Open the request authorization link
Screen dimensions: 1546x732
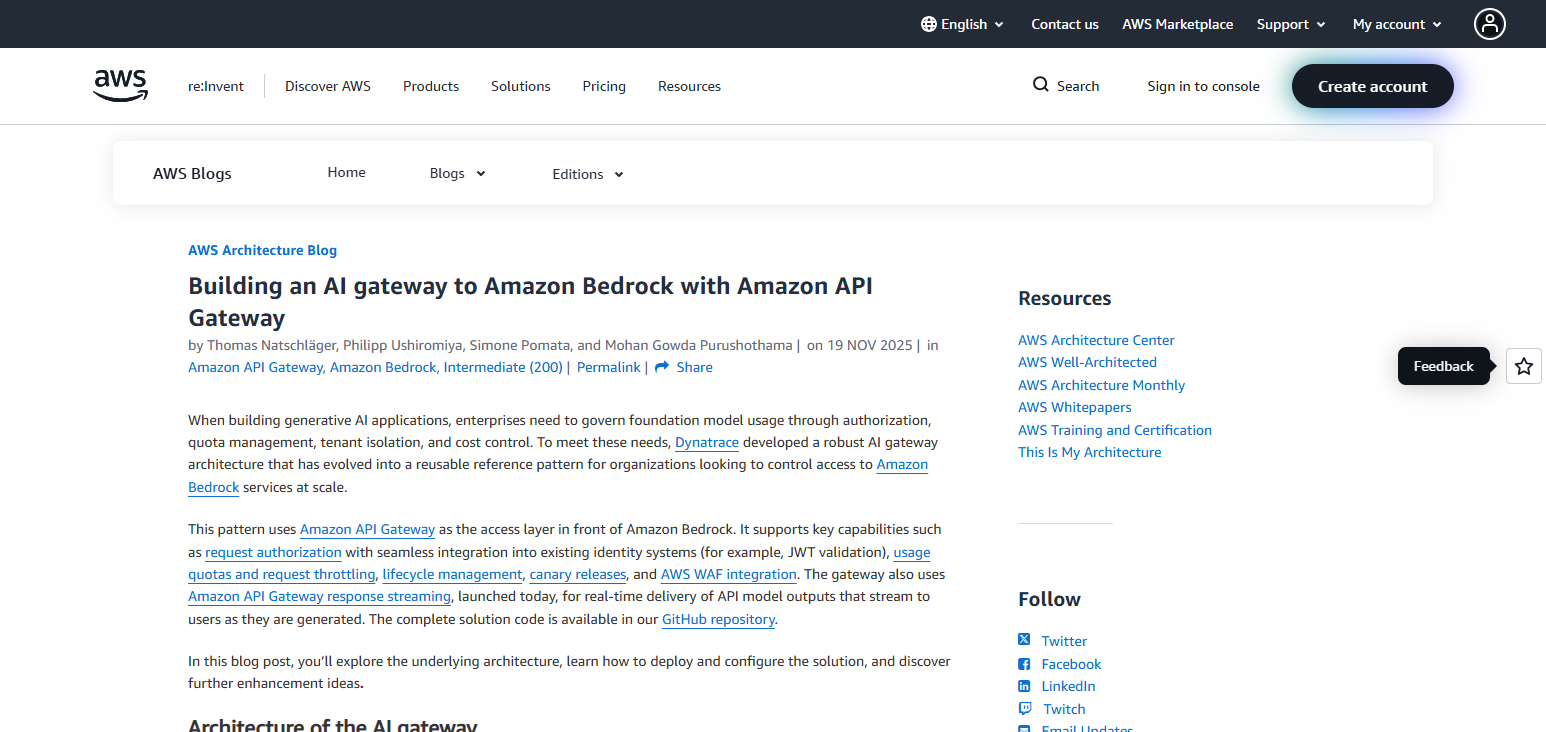(x=273, y=552)
